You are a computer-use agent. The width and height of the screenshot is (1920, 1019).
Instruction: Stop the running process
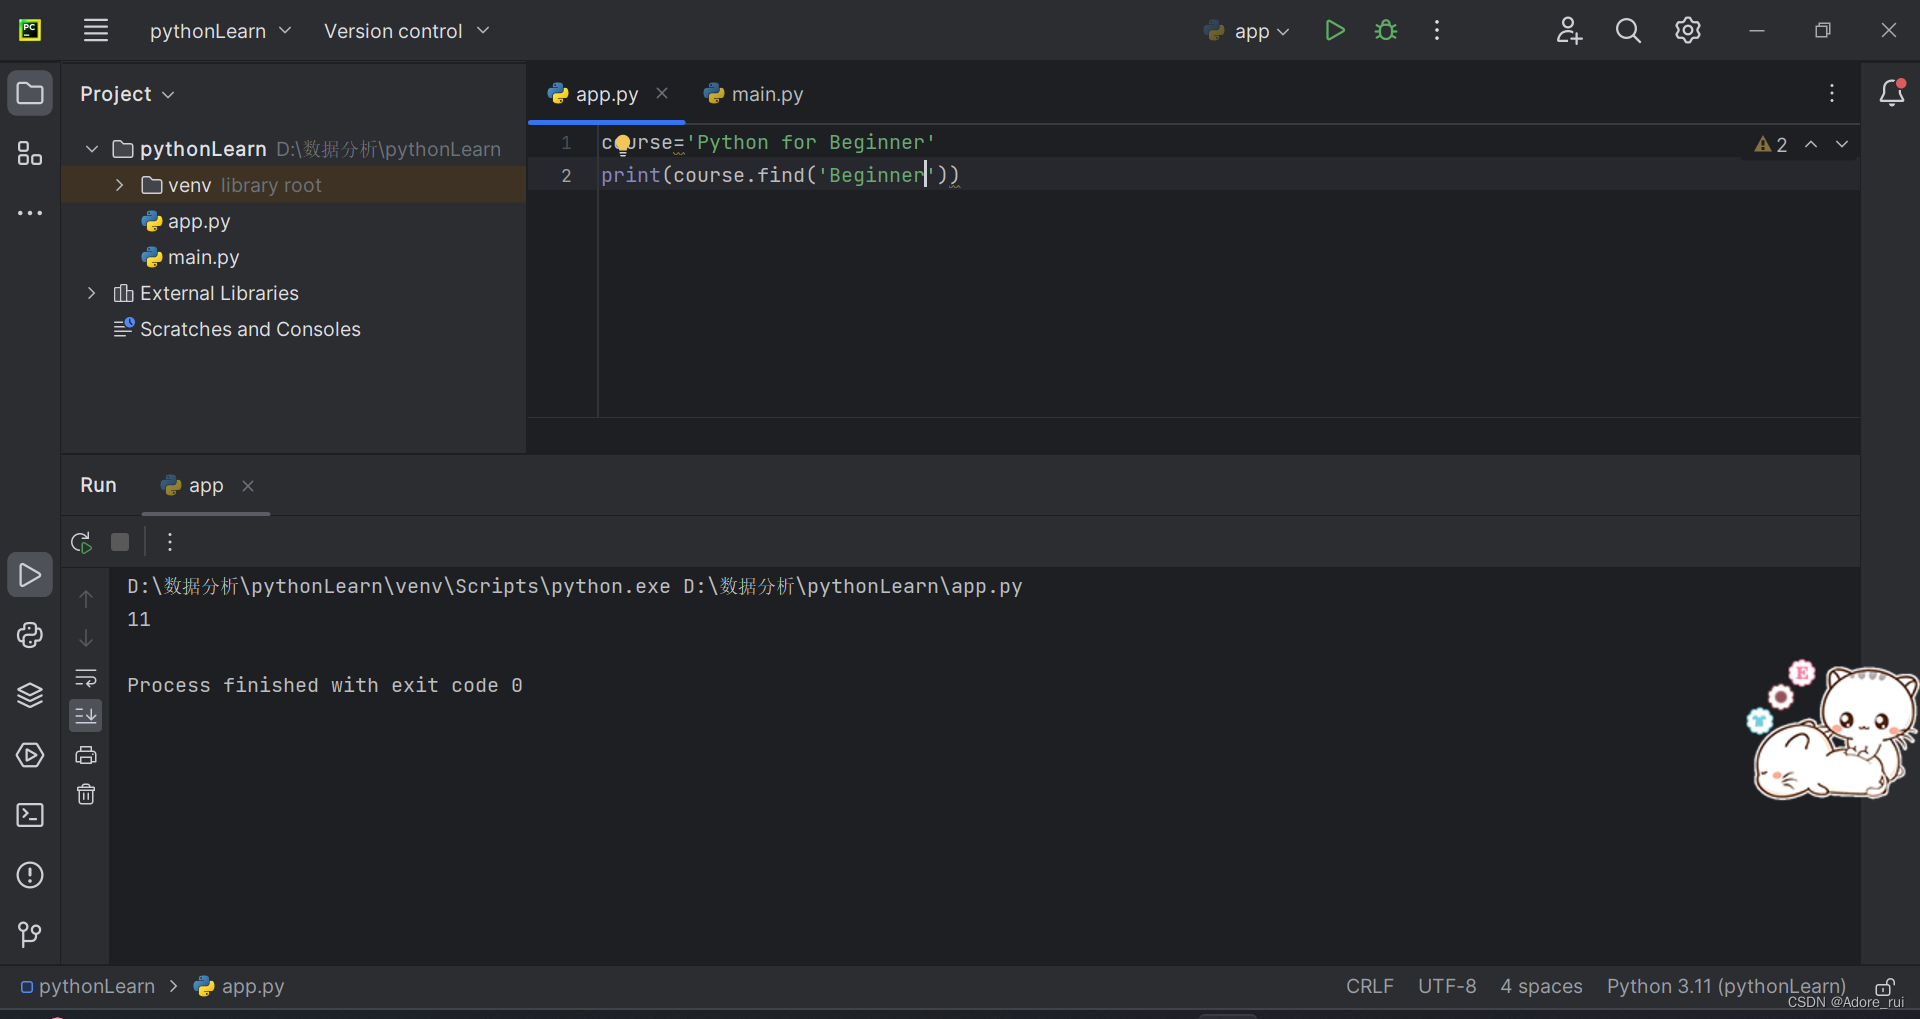coord(119,541)
